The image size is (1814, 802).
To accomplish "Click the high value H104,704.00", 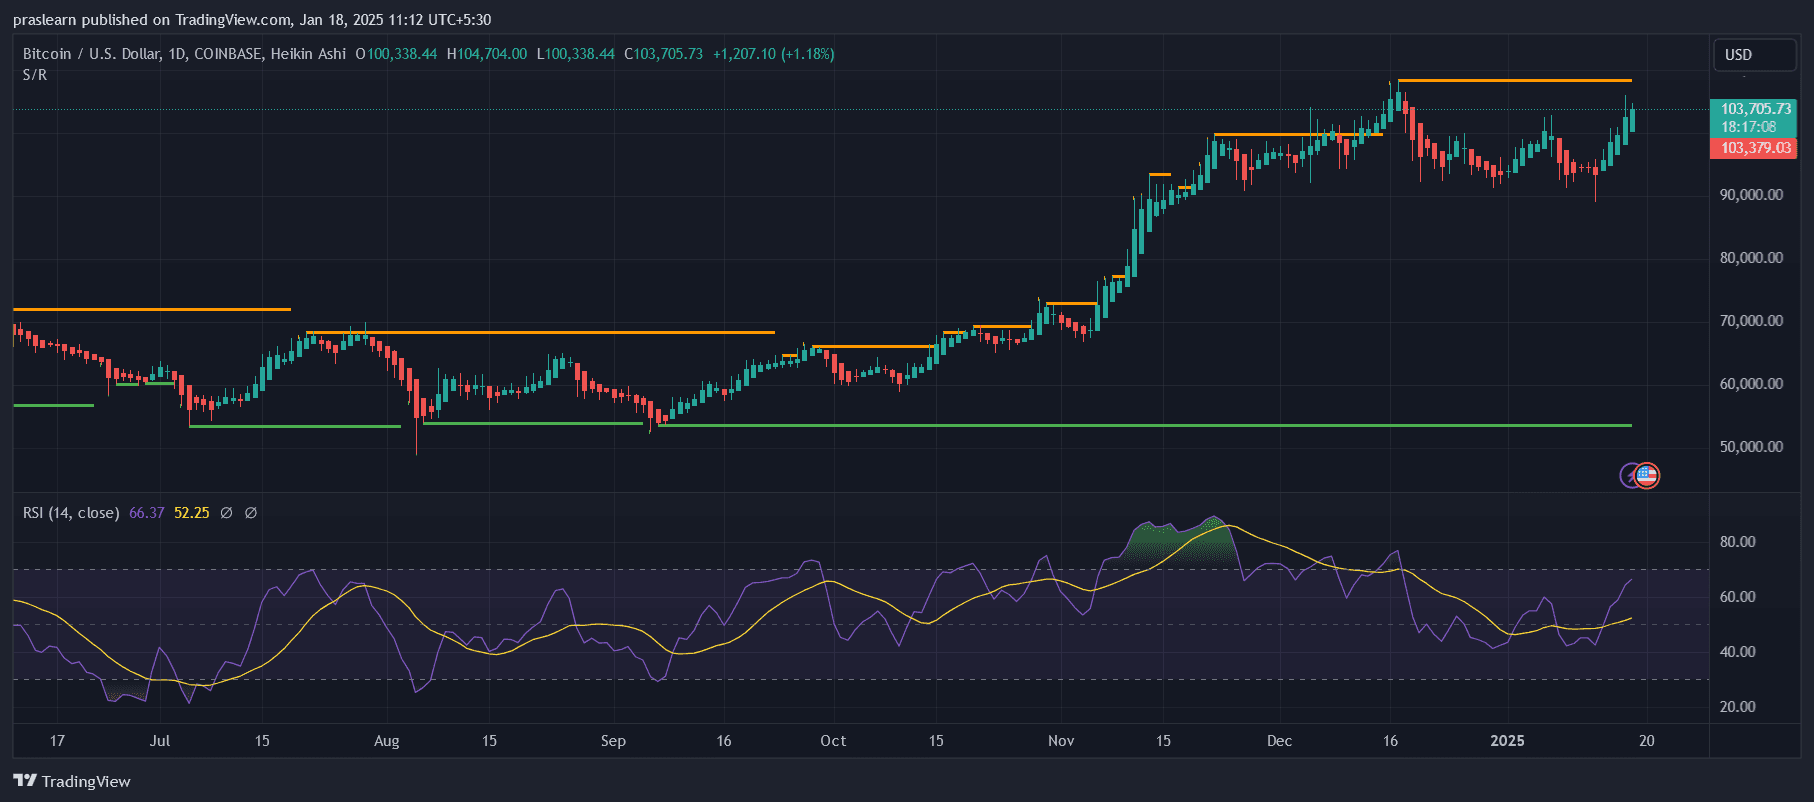I will pos(487,54).
